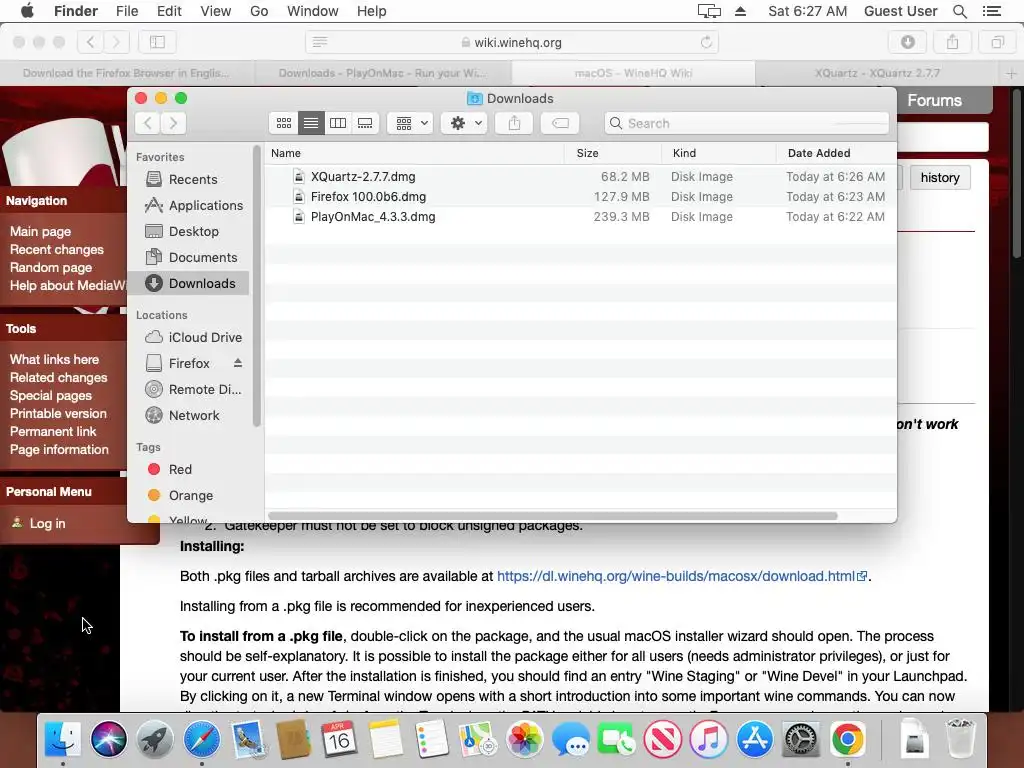This screenshot has height=768, width=1024.
Task: Select the Red tag in sidebar
Action: pyautogui.click(x=187, y=469)
